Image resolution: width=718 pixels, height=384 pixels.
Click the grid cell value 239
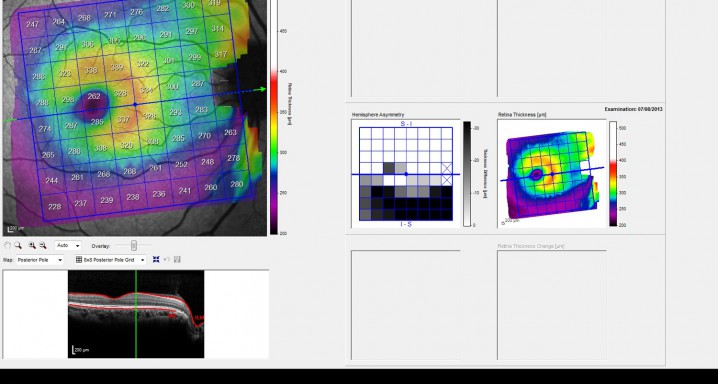coord(107,200)
